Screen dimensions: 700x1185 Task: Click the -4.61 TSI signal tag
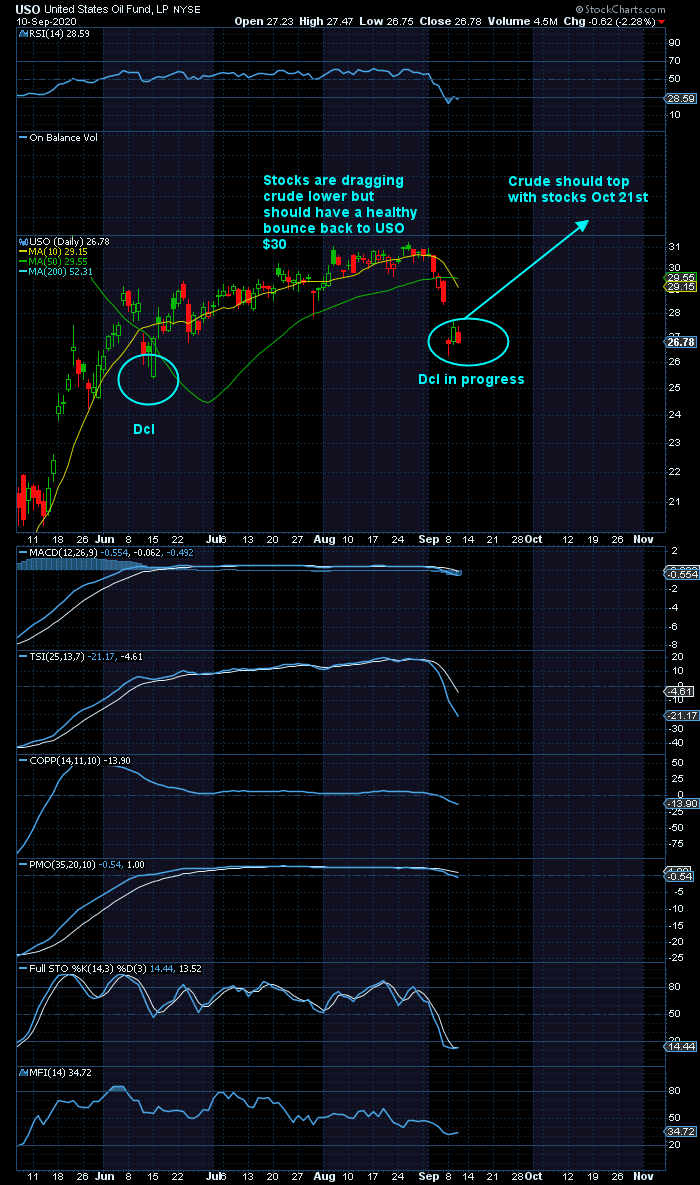682,692
